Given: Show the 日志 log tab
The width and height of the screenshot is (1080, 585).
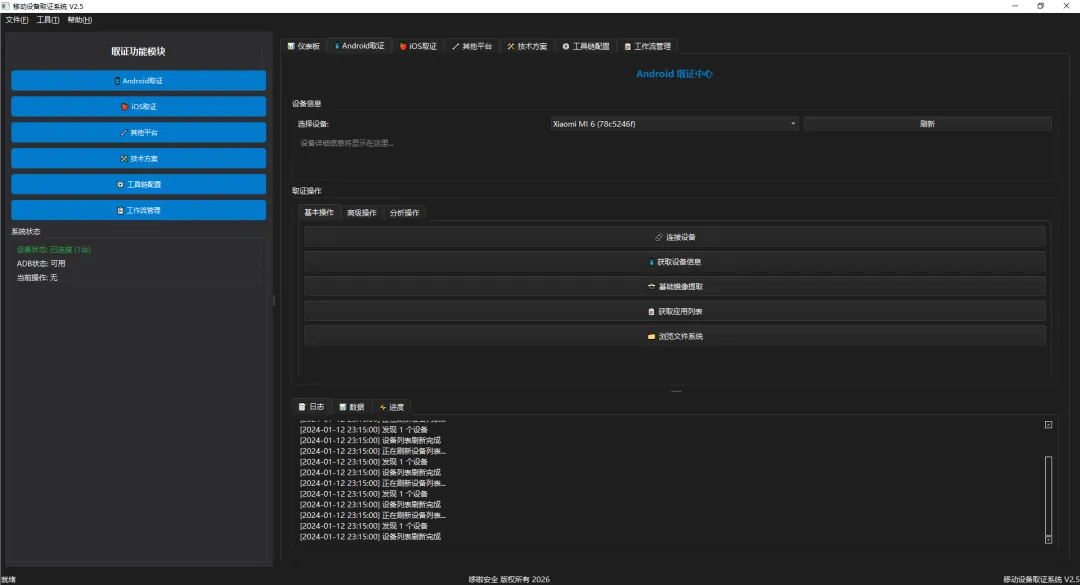Looking at the screenshot, I should click(x=311, y=407).
